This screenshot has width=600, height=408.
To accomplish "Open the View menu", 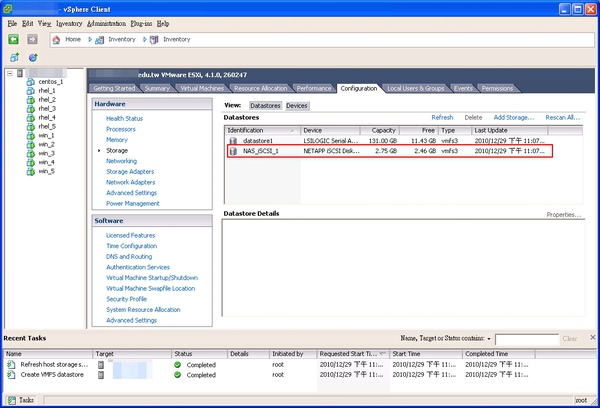I will point(44,24).
